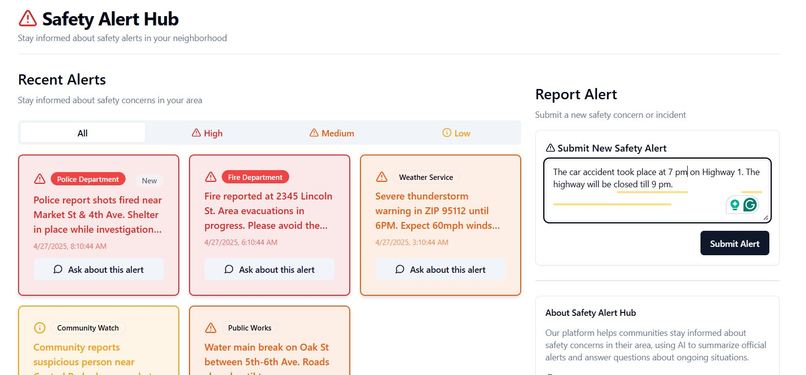Click the Police Department alert triangle icon
806x375 pixels.
click(40, 179)
